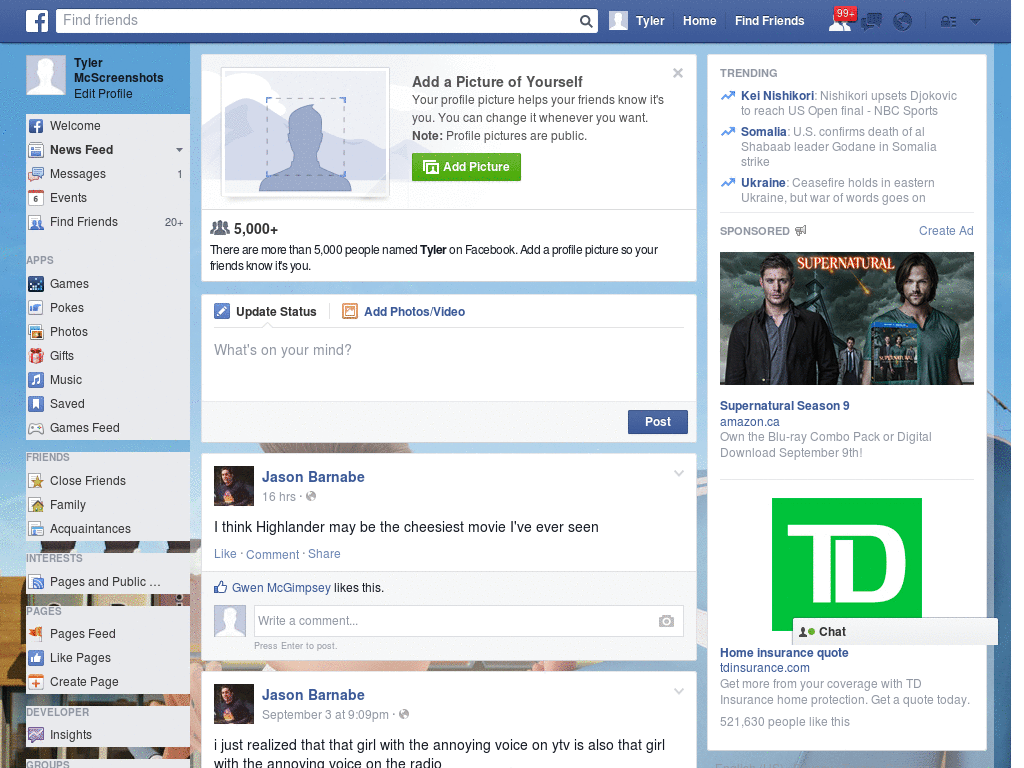This screenshot has height=768, width=1024.
Task: Click the Create Page plus icon
Action: [x=36, y=682]
